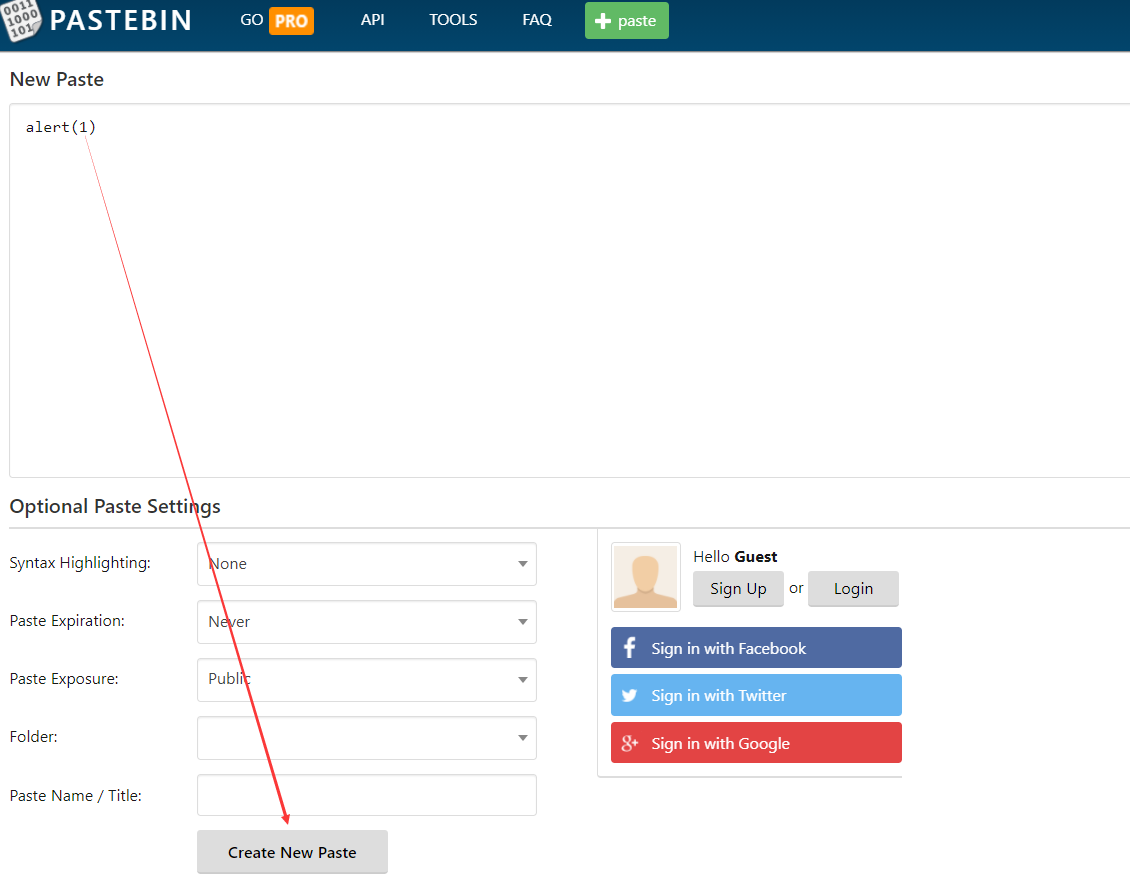Viewport: 1130px width, 875px height.
Task: Click the Syntax Highlighting label
Action: pos(80,563)
